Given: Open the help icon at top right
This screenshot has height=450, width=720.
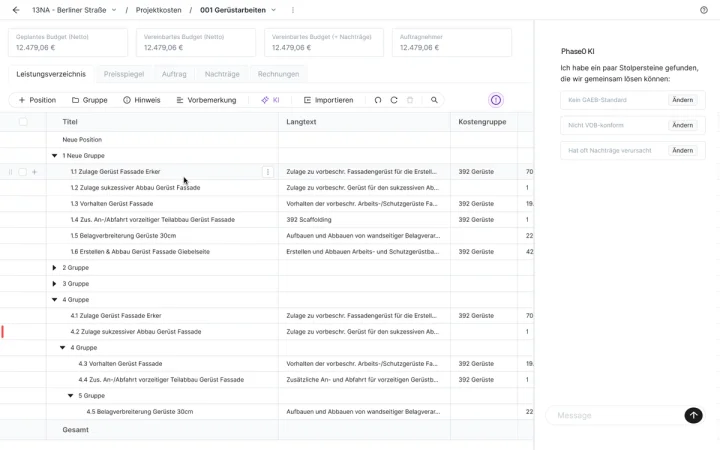Looking at the screenshot, I should pos(703,10).
